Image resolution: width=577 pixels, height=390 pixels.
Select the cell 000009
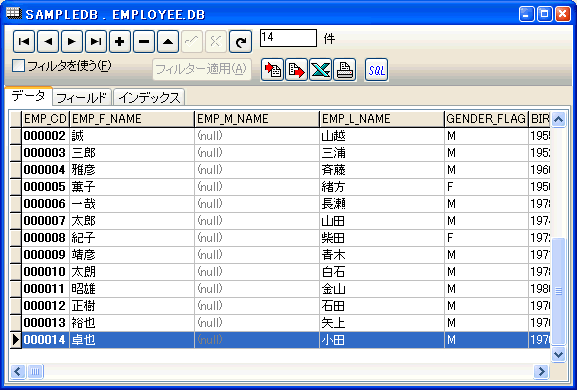(x=46, y=255)
